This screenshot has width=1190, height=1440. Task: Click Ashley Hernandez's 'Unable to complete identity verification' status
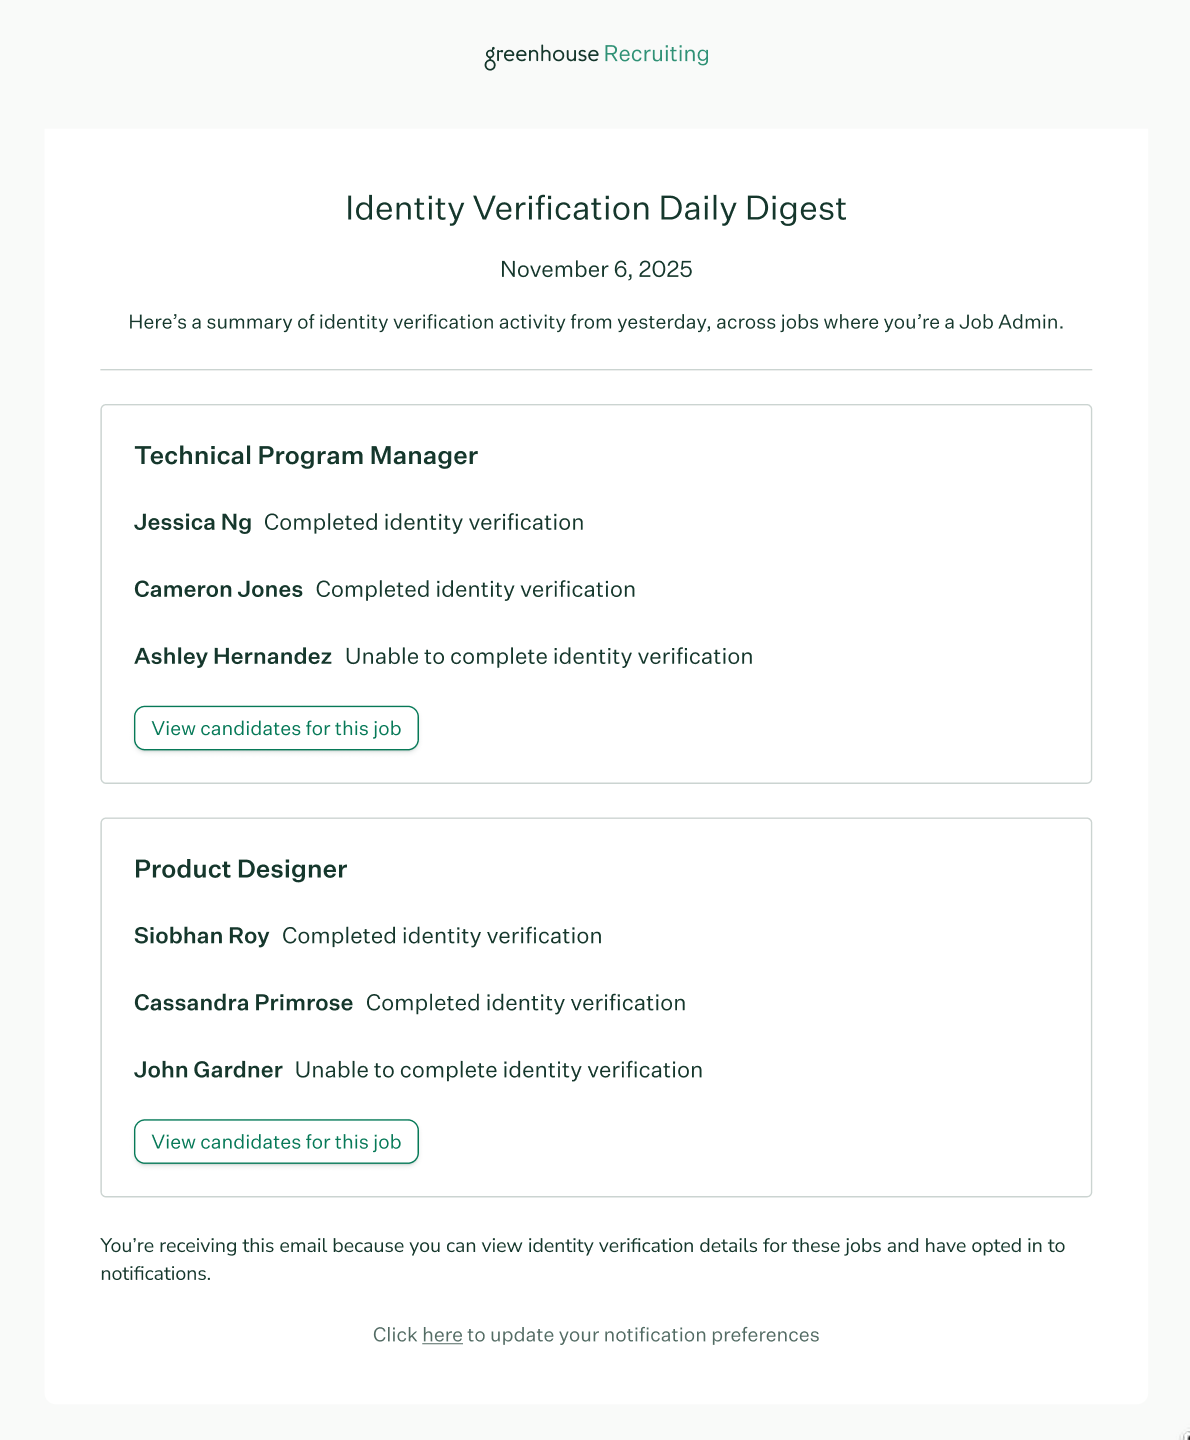549,656
